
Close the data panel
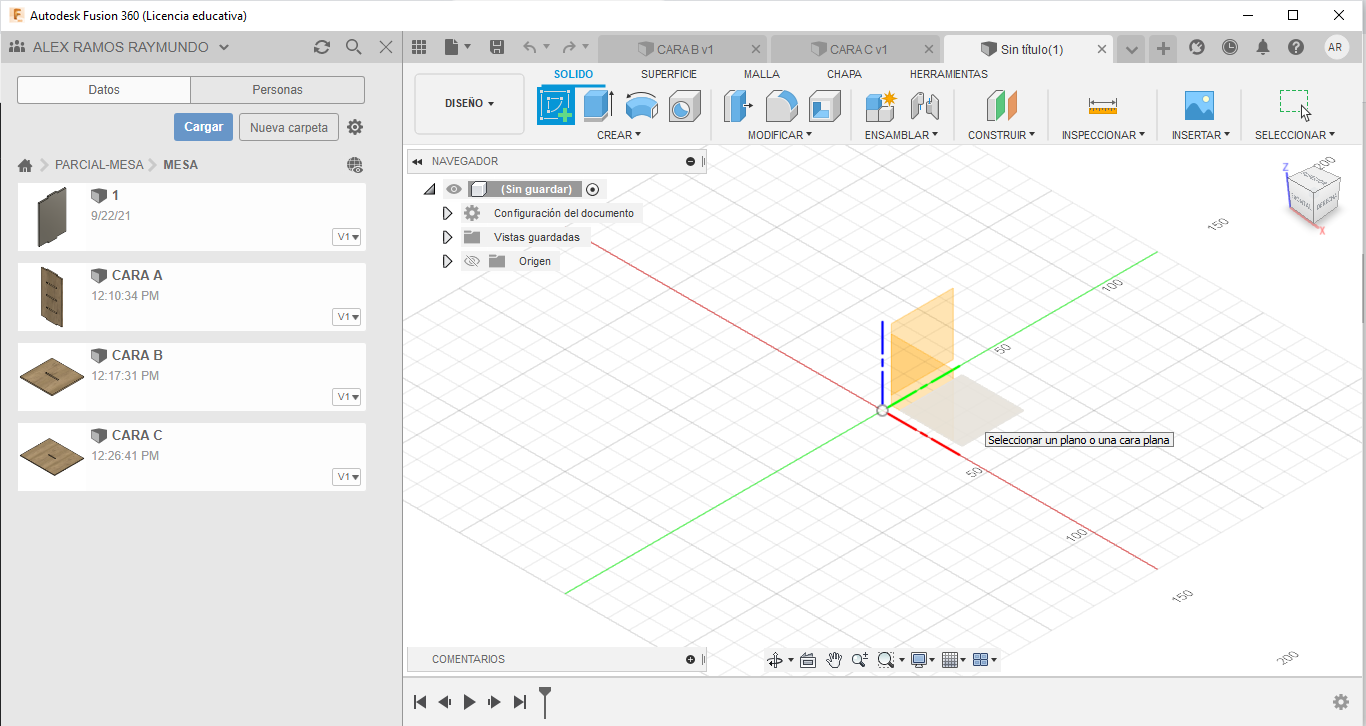[386, 47]
